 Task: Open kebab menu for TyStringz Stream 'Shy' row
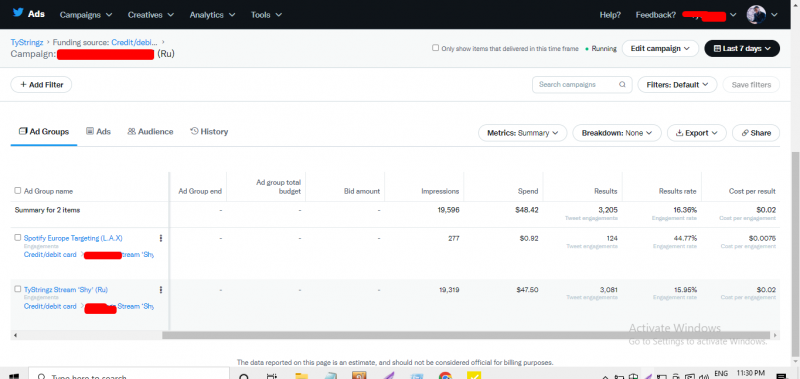pyautogui.click(x=161, y=290)
